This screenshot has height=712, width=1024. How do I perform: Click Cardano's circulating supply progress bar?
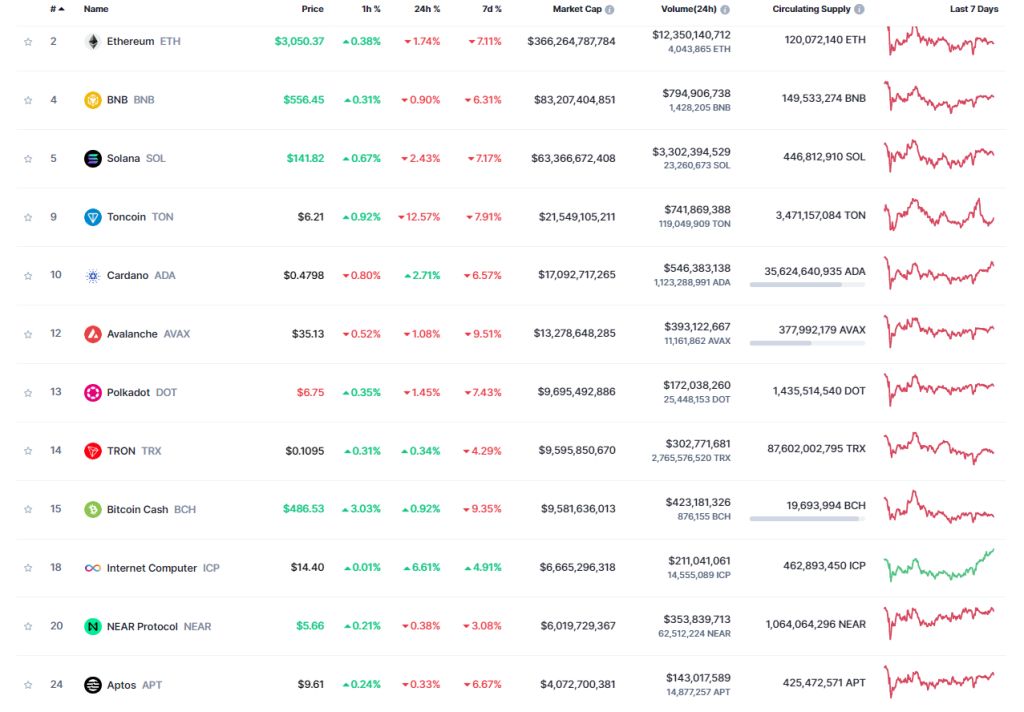[806, 287]
